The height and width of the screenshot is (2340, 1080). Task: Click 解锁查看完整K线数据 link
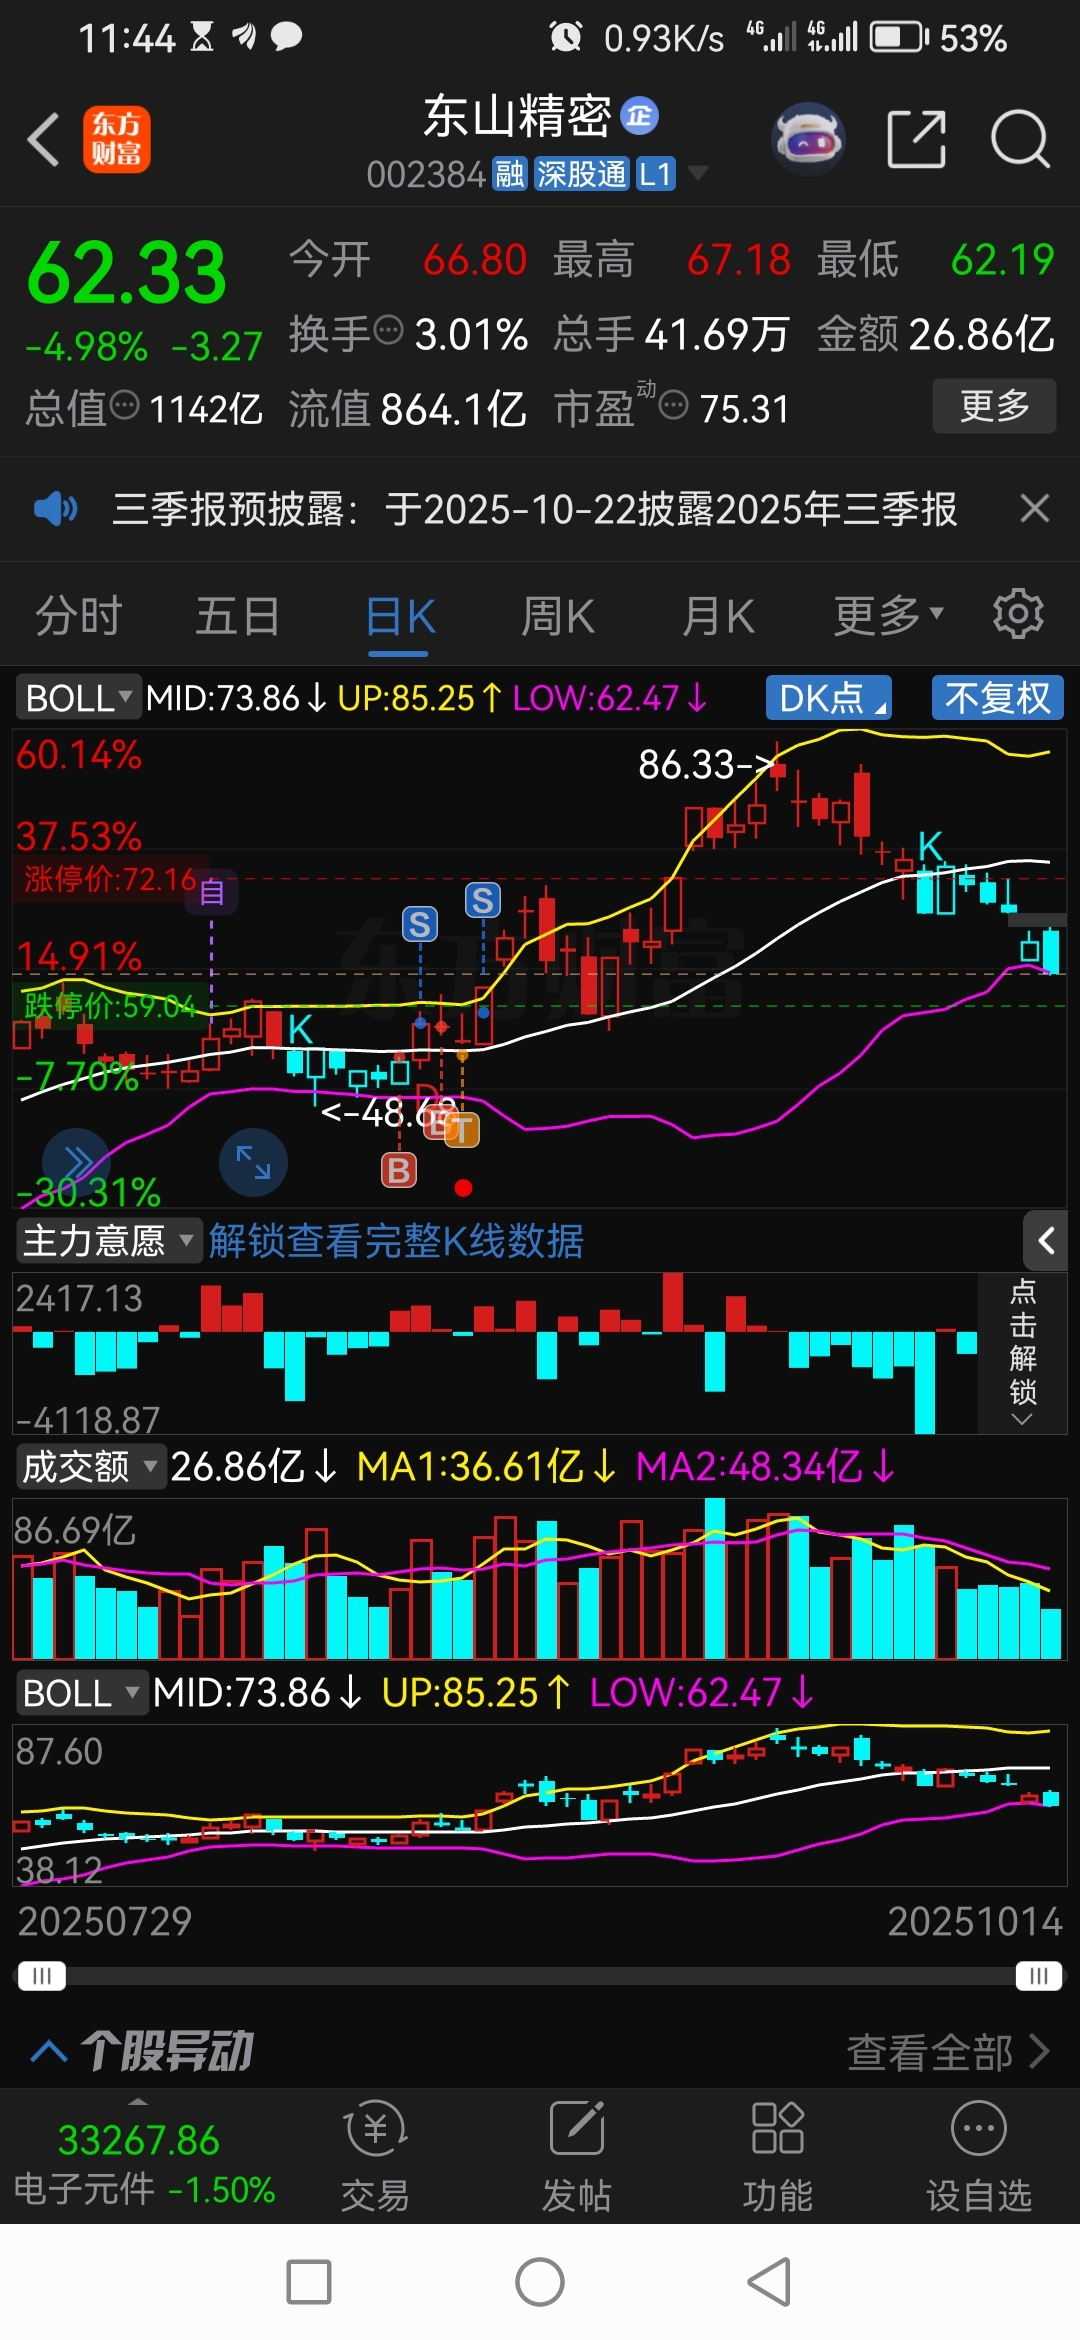click(396, 1241)
